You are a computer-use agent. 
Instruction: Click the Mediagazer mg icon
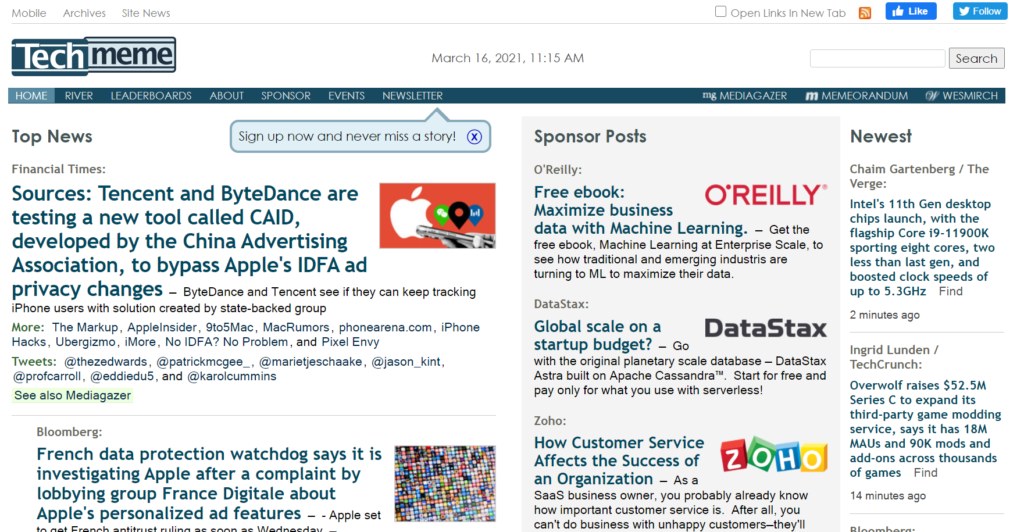pos(709,95)
